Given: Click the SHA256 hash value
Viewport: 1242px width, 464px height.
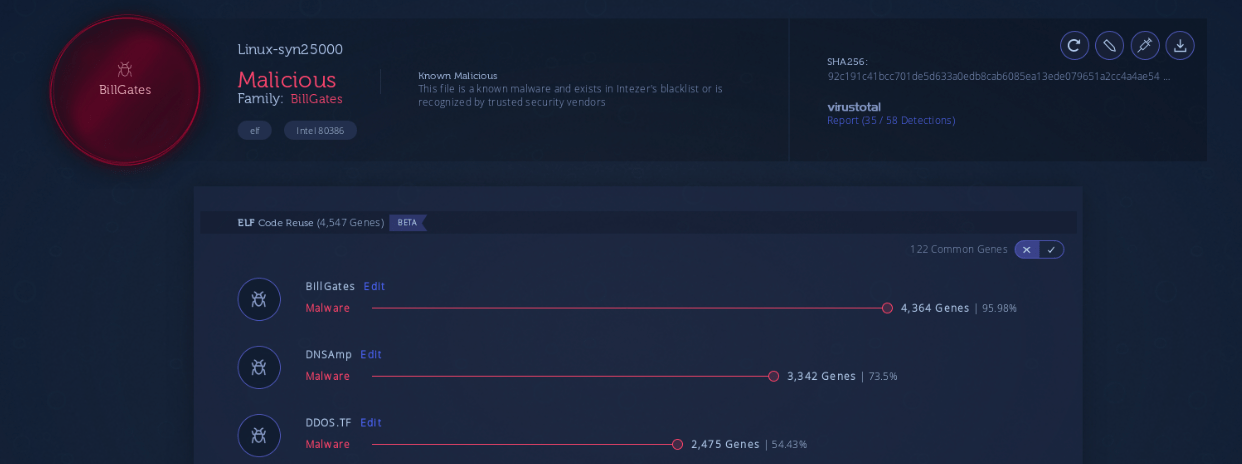Looking at the screenshot, I should tap(998, 76).
